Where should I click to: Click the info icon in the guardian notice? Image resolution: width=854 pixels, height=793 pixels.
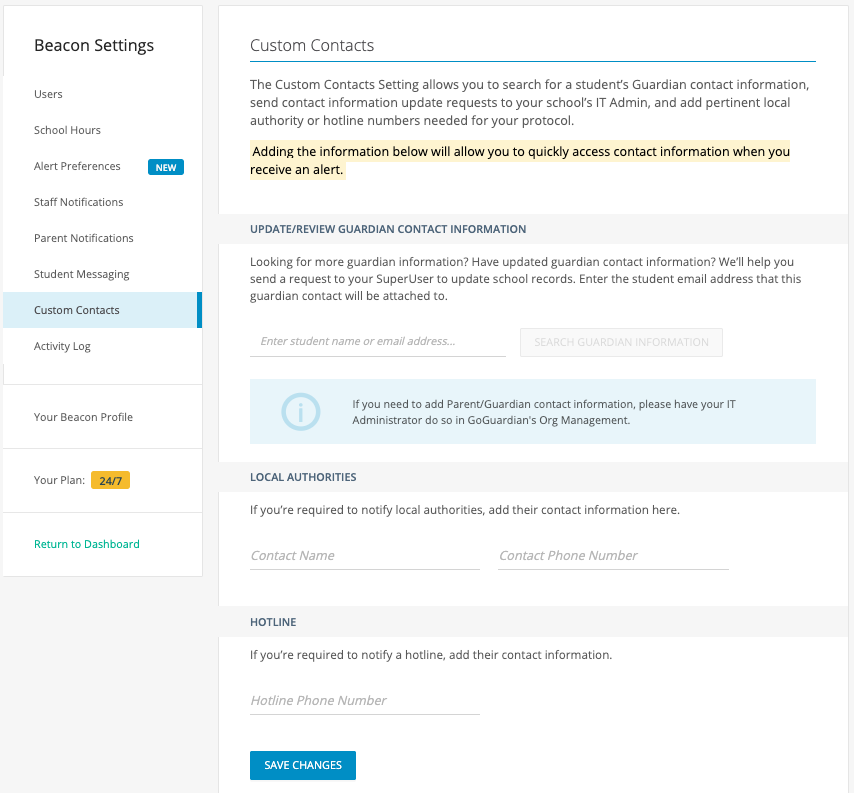pyautogui.click(x=300, y=411)
